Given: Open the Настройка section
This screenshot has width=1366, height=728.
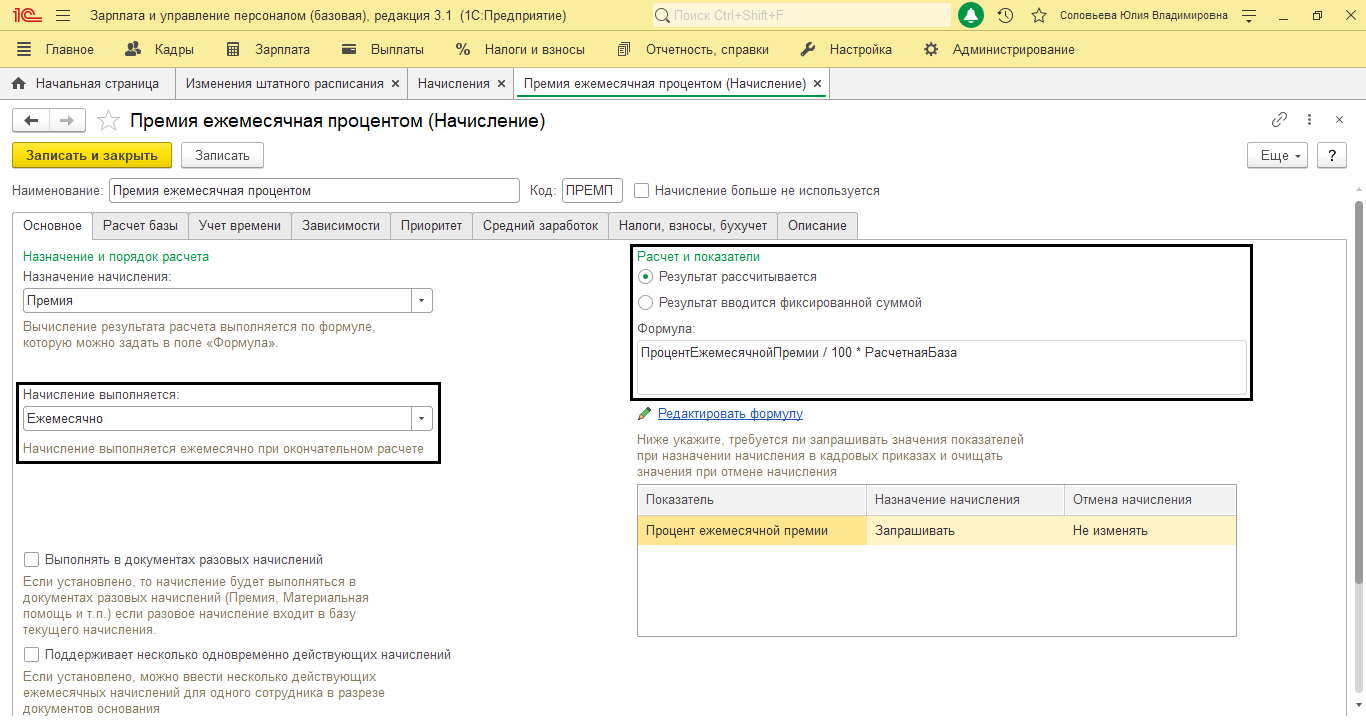Looking at the screenshot, I should click(847, 49).
